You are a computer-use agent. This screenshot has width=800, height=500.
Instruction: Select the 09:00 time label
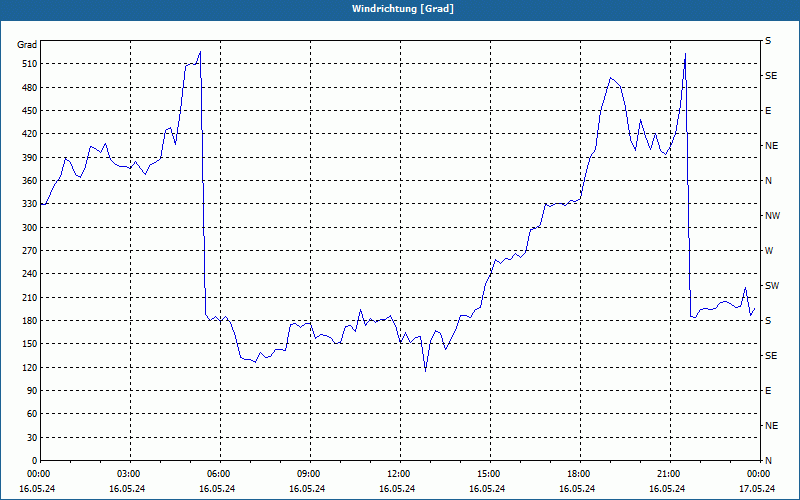[x=309, y=474]
